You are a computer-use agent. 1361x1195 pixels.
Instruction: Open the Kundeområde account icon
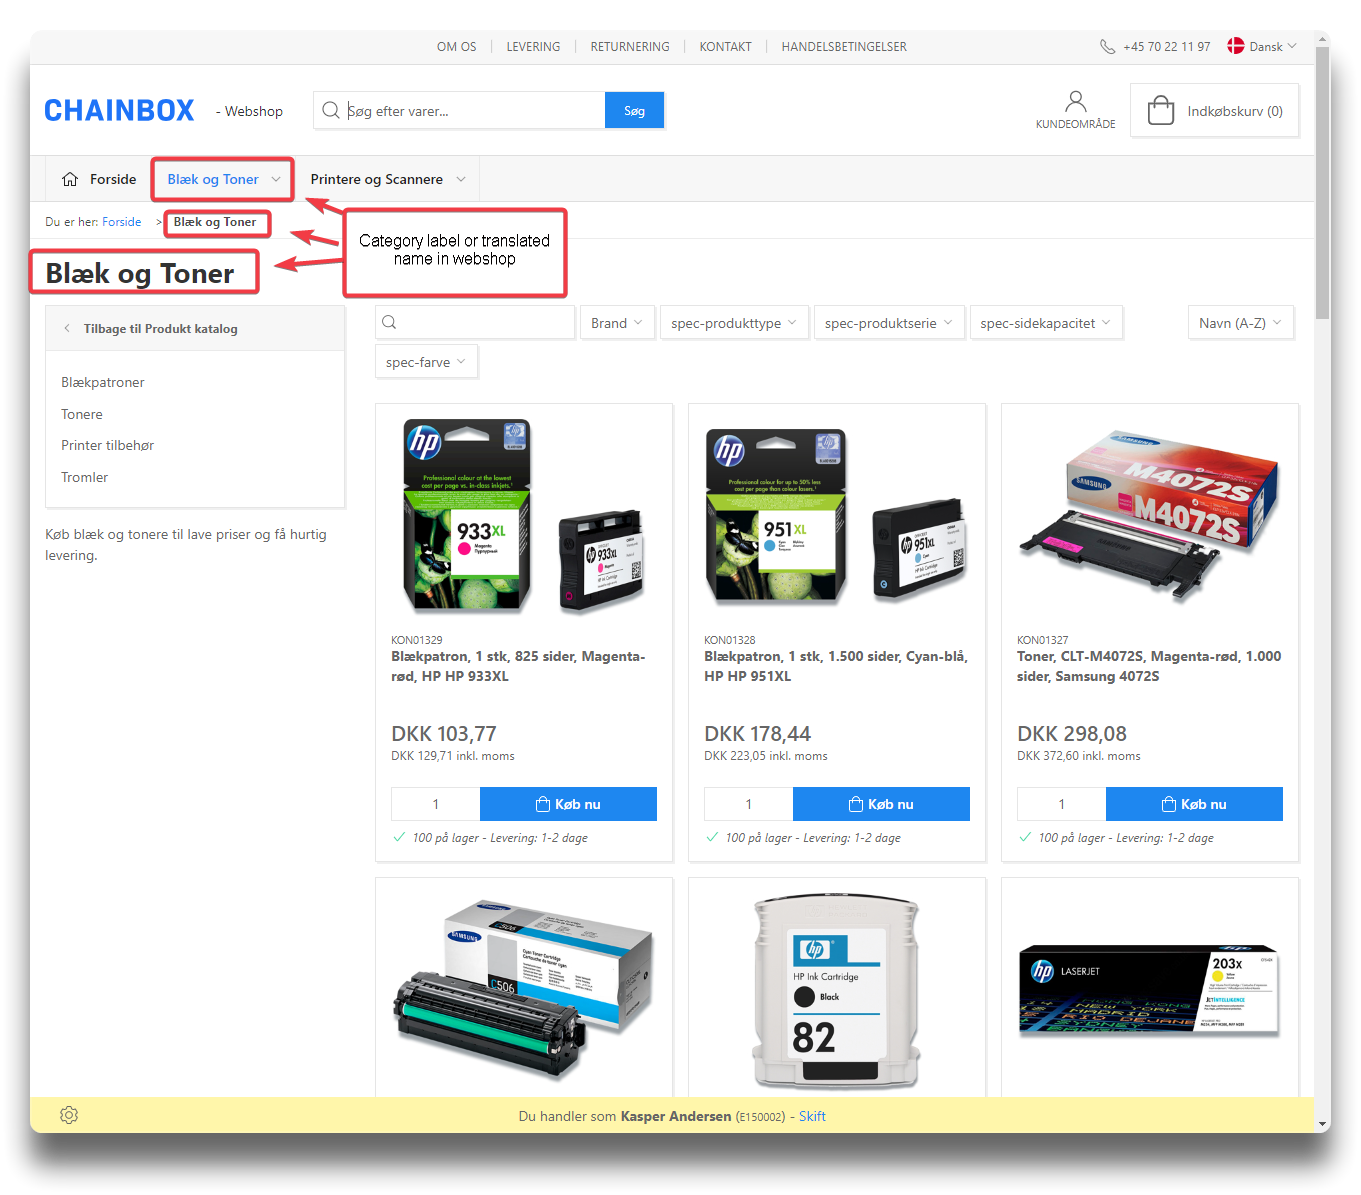point(1075,102)
